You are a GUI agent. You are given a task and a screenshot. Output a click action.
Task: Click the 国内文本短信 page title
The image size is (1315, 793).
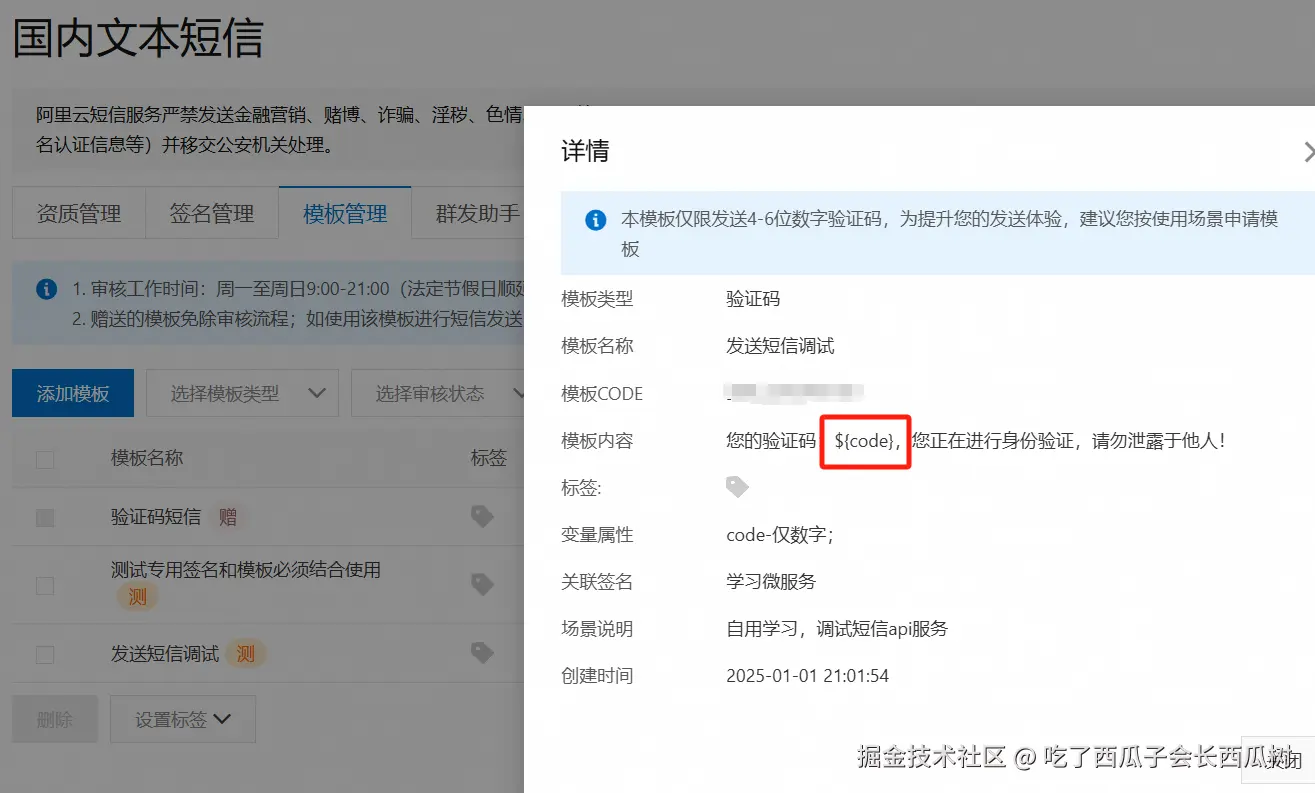click(138, 39)
